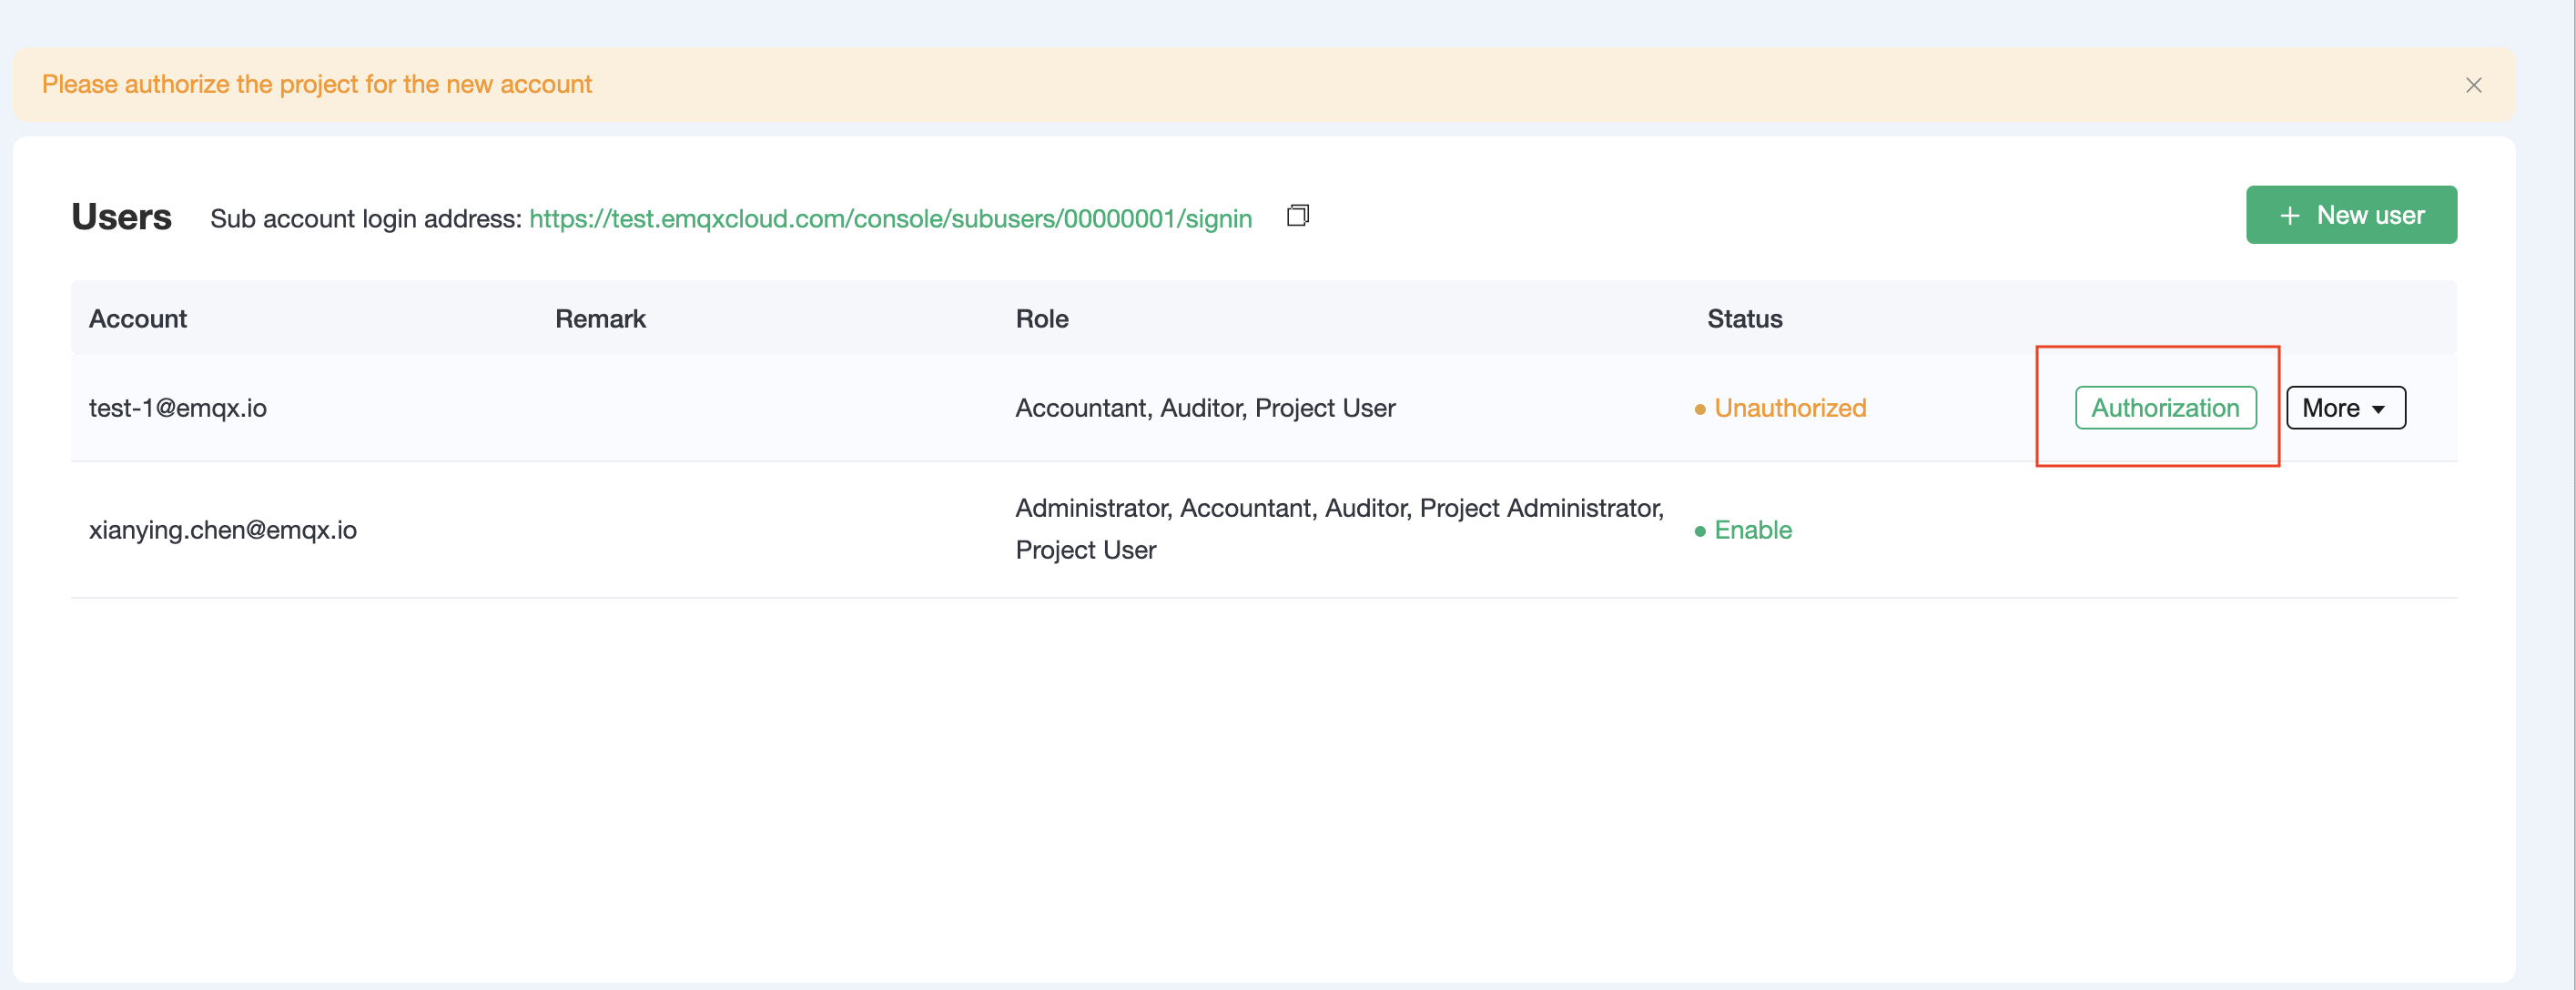Click the Status column header
2576x990 pixels.
[1744, 319]
